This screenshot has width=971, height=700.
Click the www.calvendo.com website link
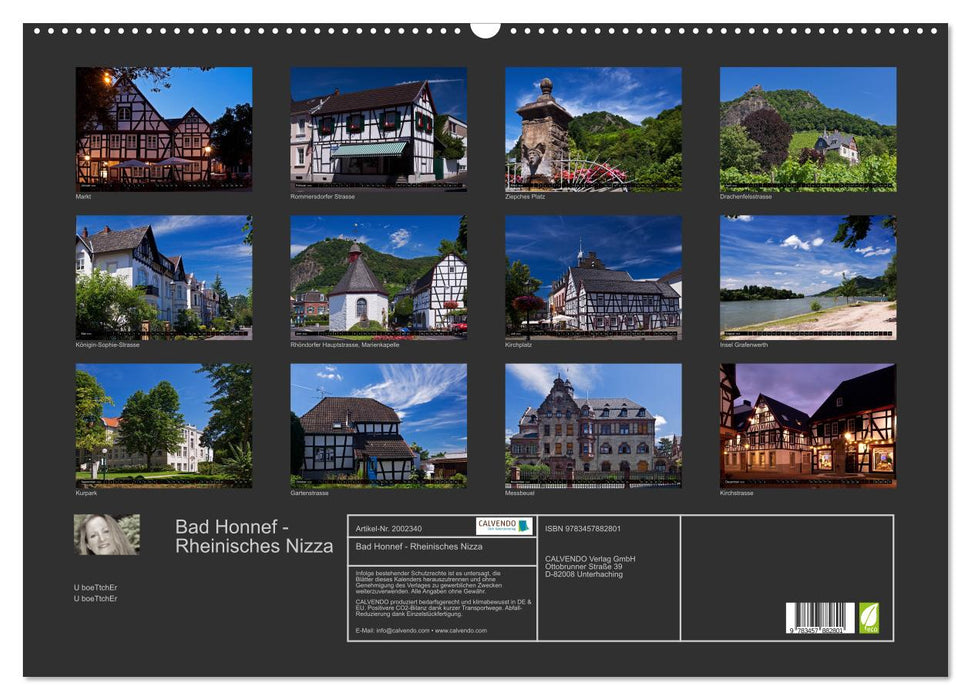460,630
